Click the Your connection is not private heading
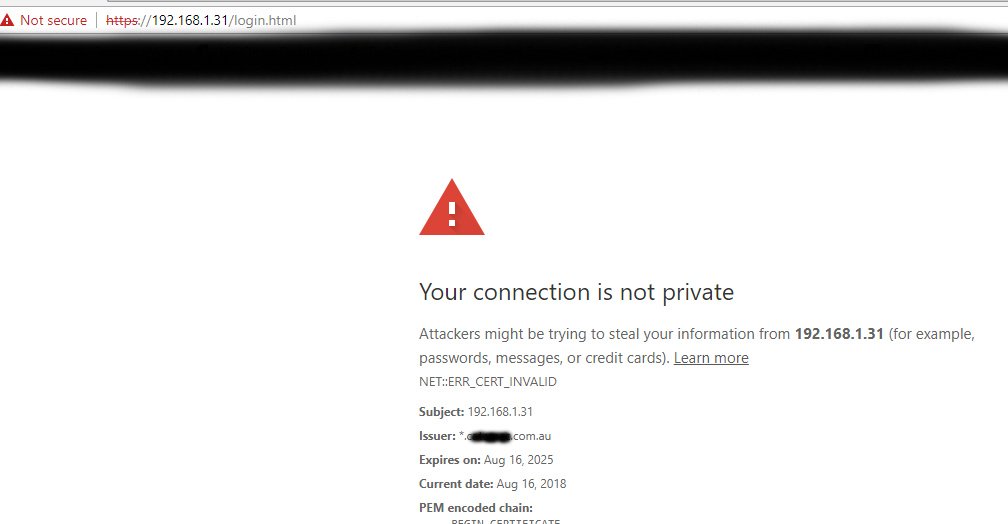This screenshot has height=524, width=1008. click(x=576, y=292)
